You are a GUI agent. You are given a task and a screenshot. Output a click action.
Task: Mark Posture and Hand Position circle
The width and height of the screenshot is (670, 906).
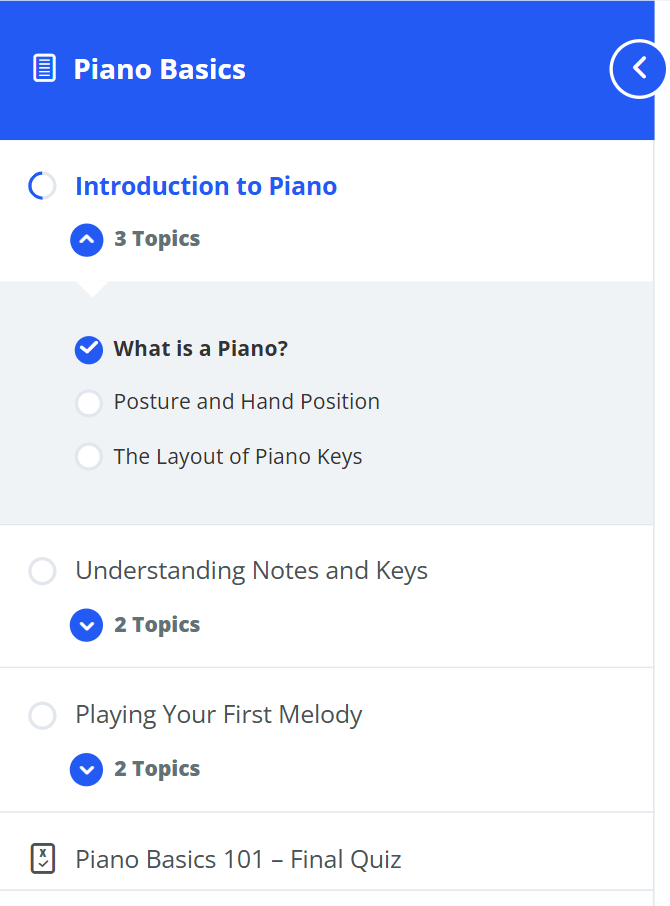(89, 402)
